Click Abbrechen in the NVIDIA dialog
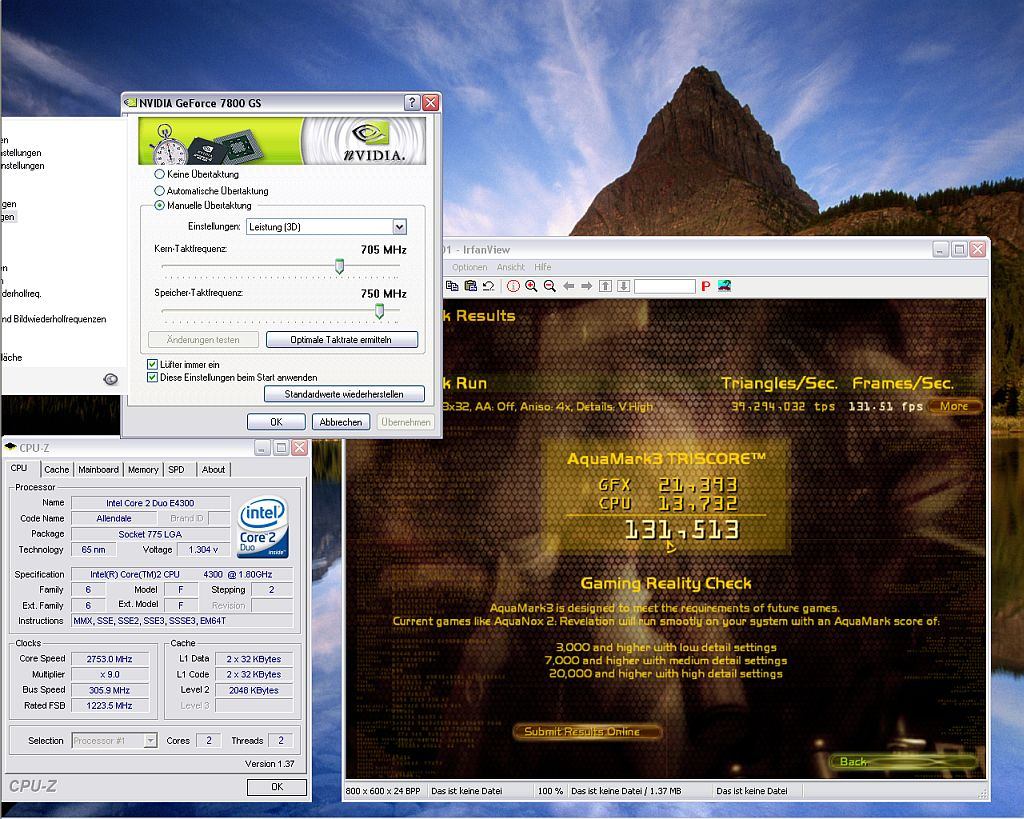The image size is (1024, 819). click(x=341, y=422)
